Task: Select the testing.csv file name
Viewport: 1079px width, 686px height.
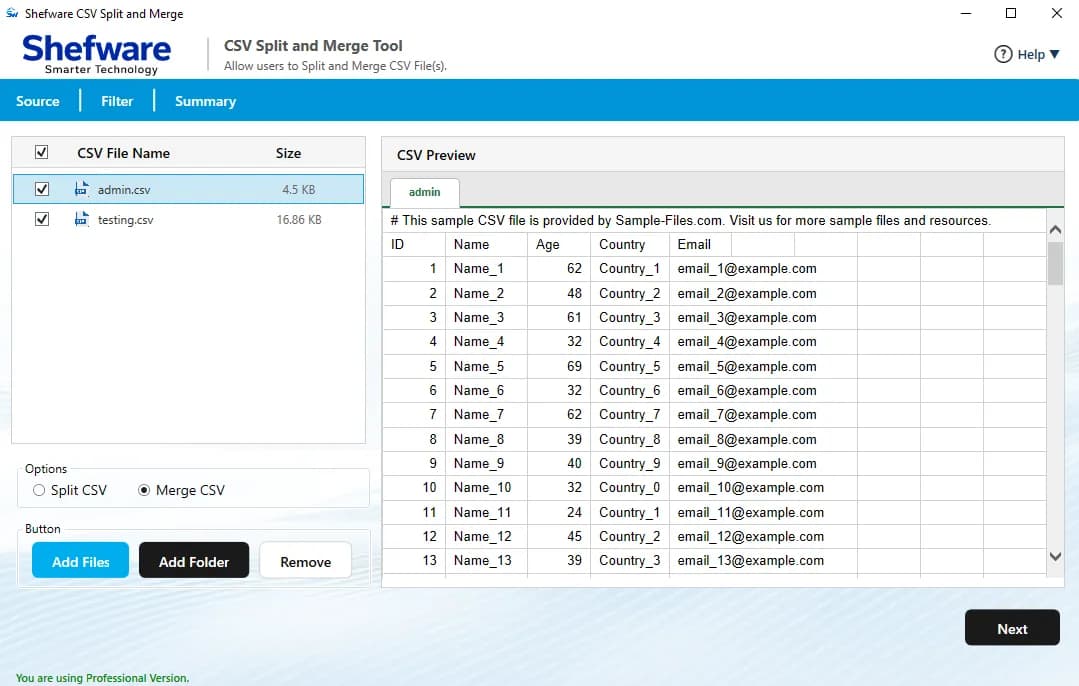Action: coord(125,220)
